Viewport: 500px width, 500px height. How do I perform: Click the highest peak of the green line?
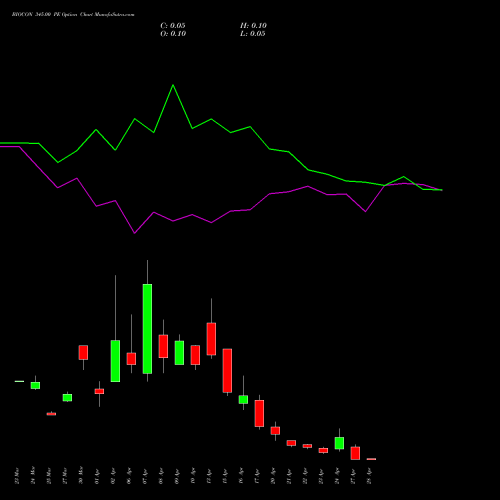tap(173, 85)
